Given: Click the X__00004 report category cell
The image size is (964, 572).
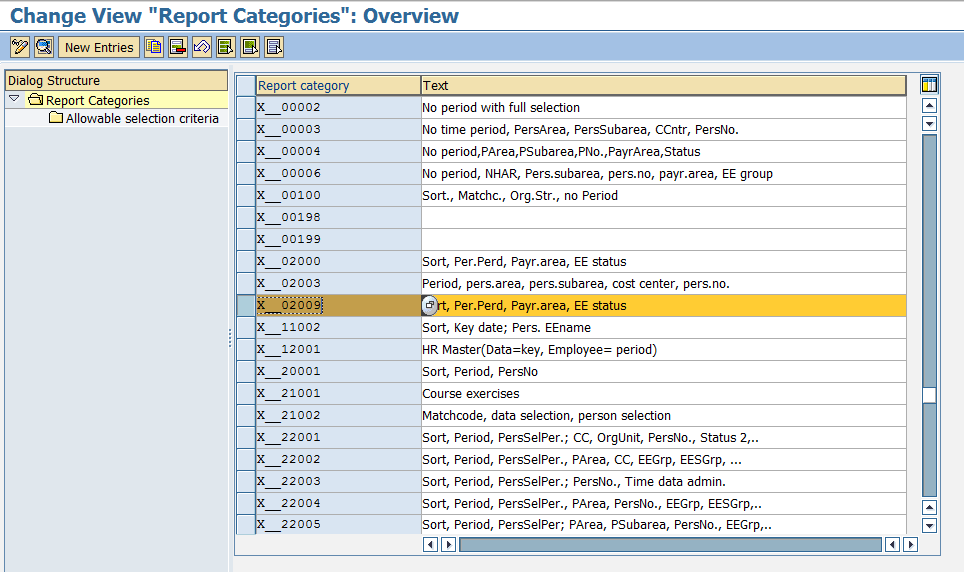Looking at the screenshot, I should [338, 151].
